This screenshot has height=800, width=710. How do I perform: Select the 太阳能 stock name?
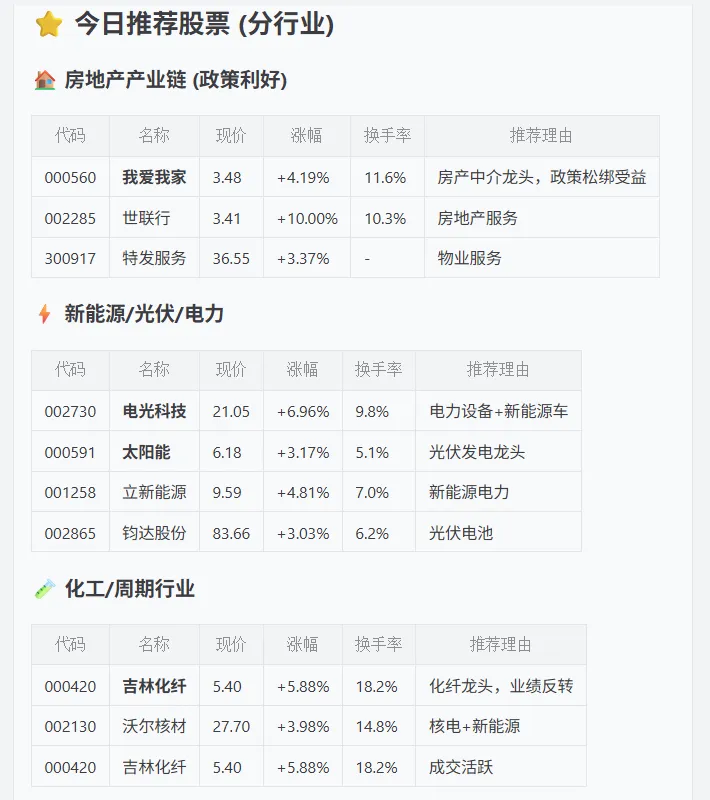[x=146, y=452]
